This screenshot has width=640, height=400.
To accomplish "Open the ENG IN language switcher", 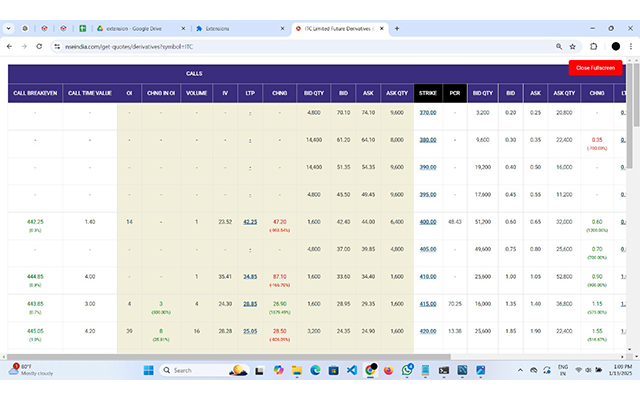I will click(x=563, y=370).
